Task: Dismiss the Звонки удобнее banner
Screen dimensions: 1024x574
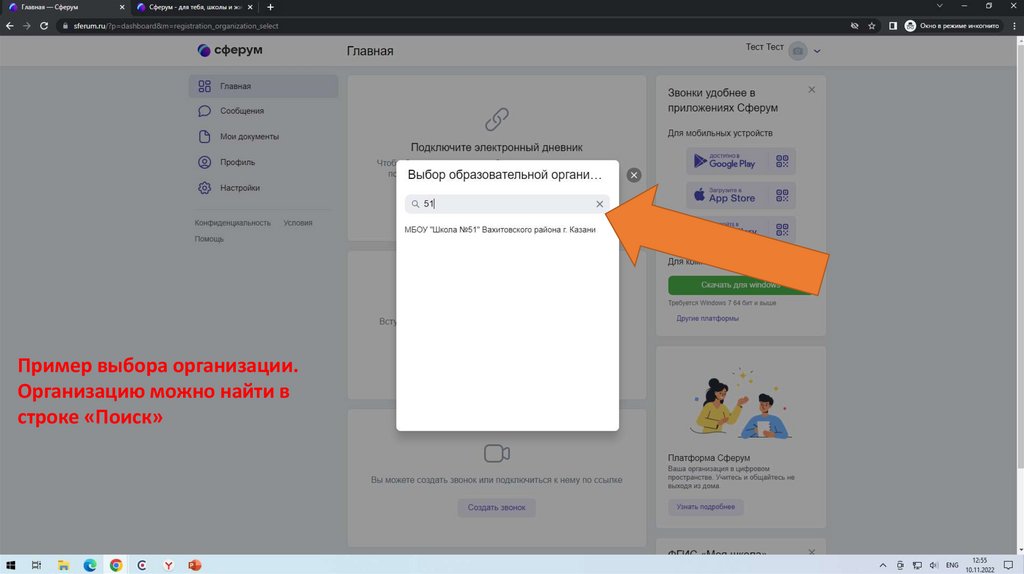Action: point(812,89)
